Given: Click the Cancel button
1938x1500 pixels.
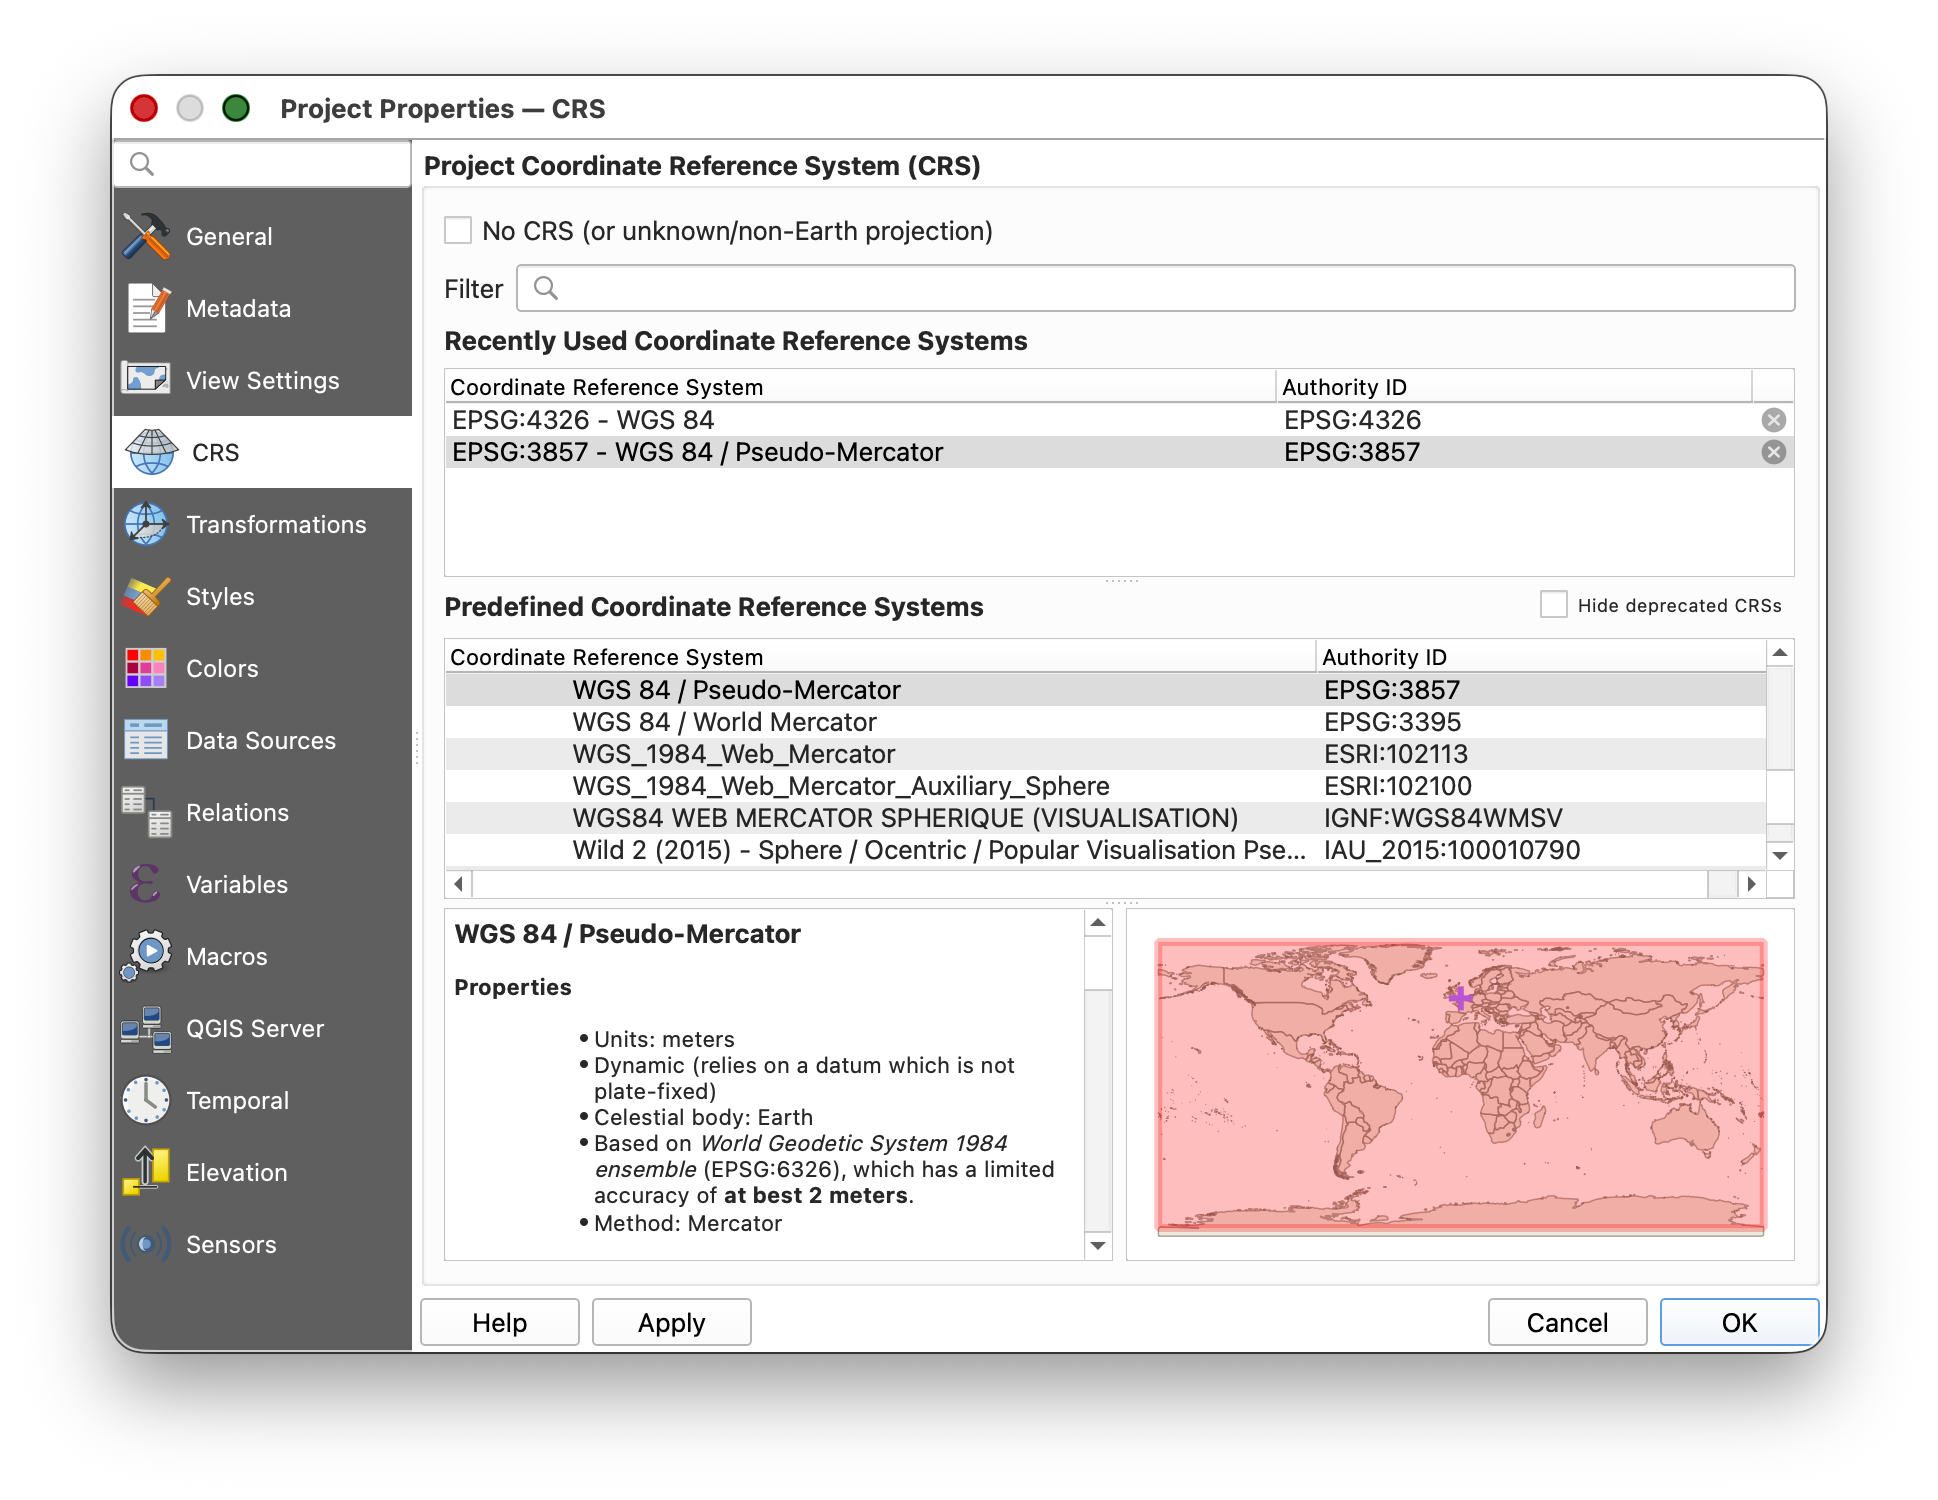Looking at the screenshot, I should (1566, 1323).
